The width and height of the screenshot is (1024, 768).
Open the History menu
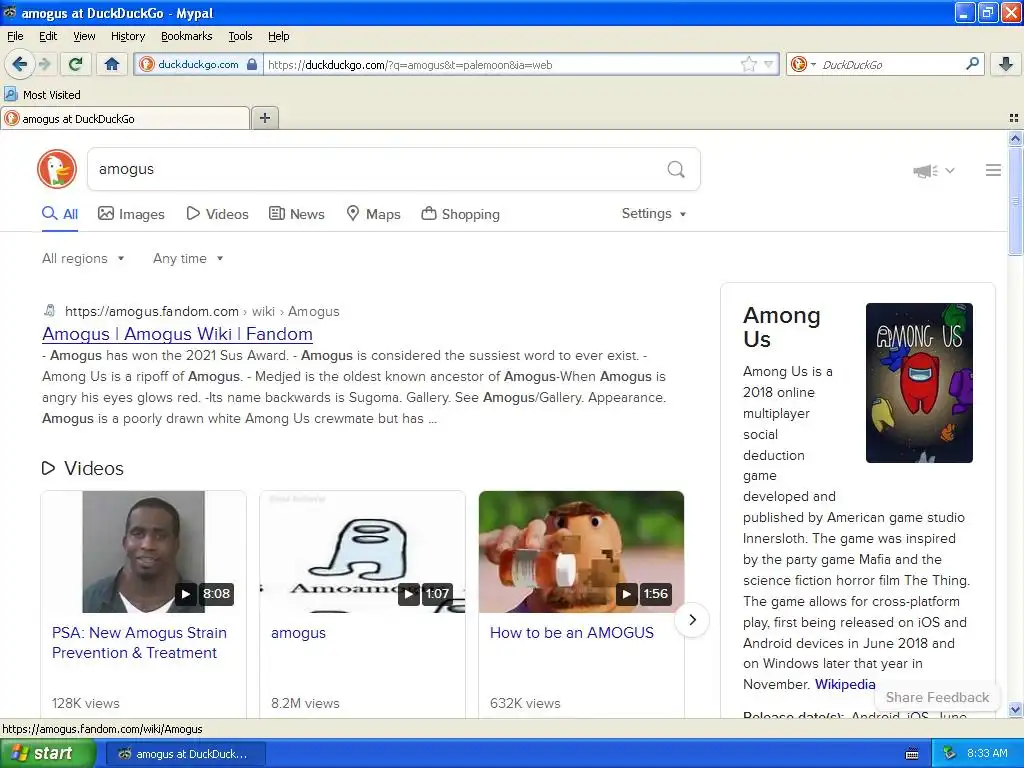[127, 36]
